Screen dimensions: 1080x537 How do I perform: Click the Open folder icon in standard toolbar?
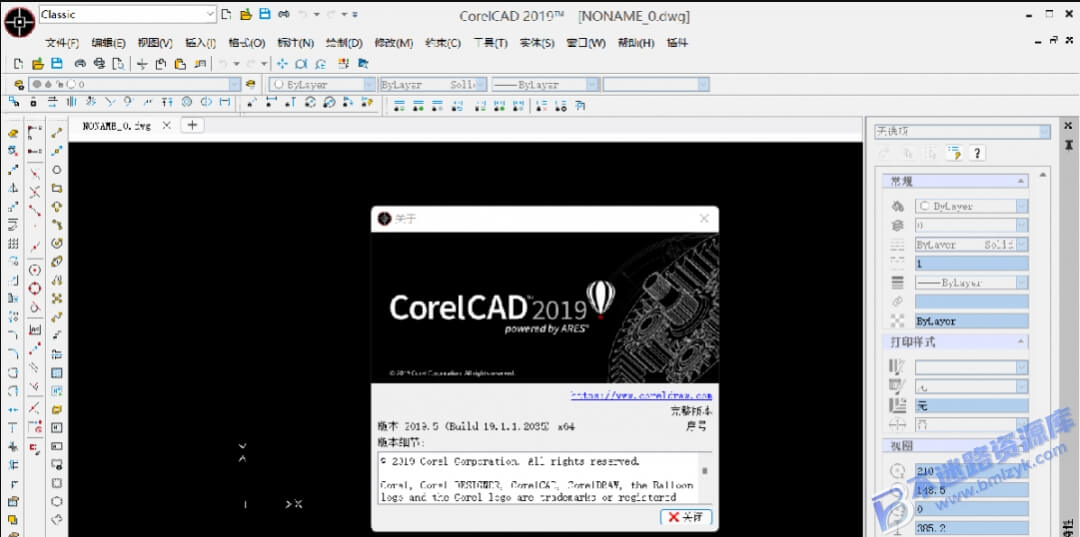[38, 63]
